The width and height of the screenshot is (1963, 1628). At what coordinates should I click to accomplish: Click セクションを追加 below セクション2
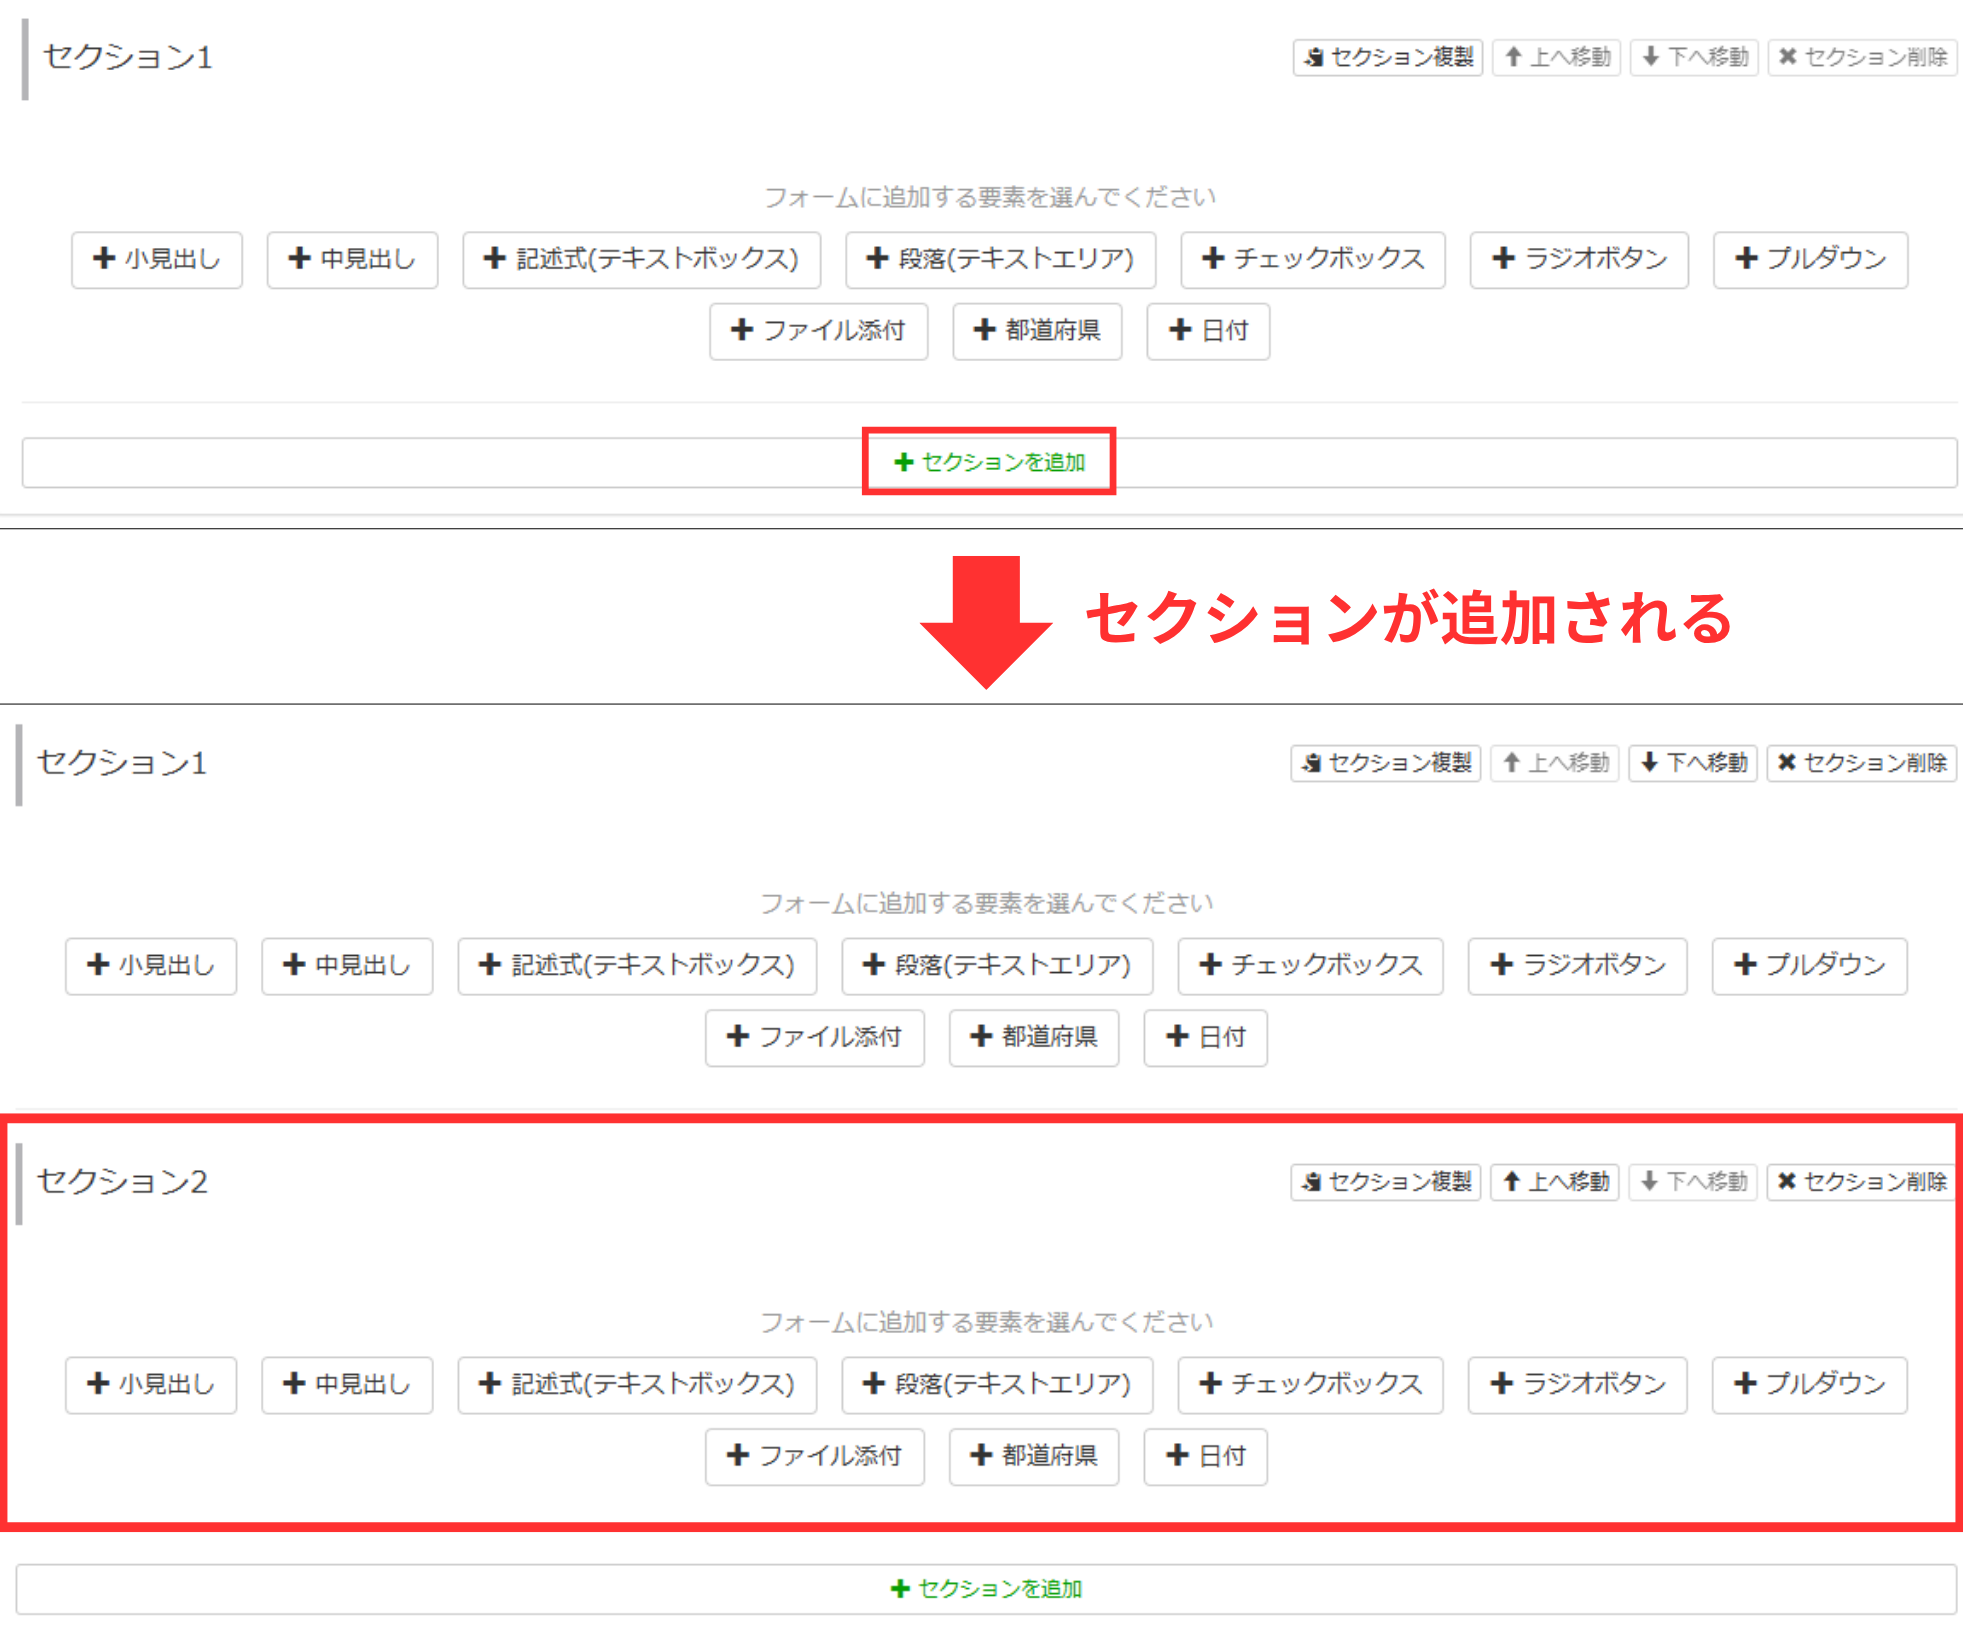[x=986, y=1589]
